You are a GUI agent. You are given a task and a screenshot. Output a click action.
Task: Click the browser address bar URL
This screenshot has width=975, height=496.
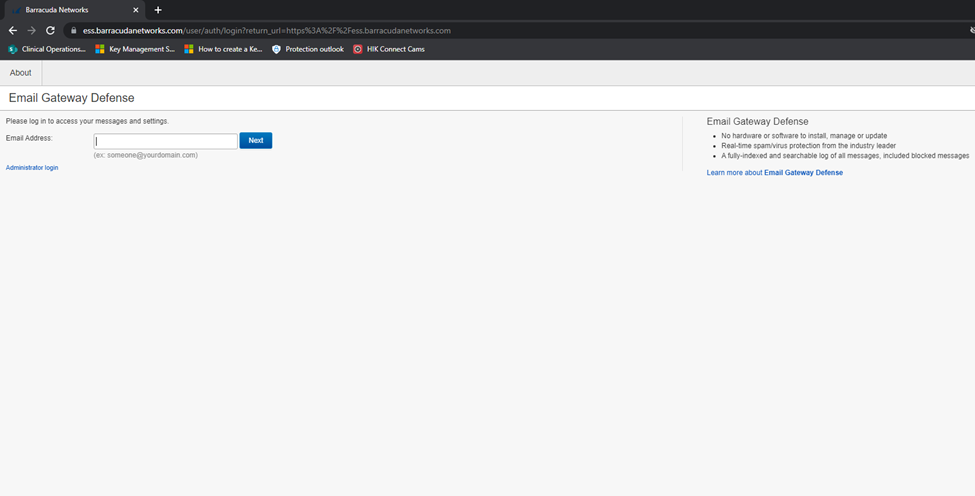(x=267, y=30)
